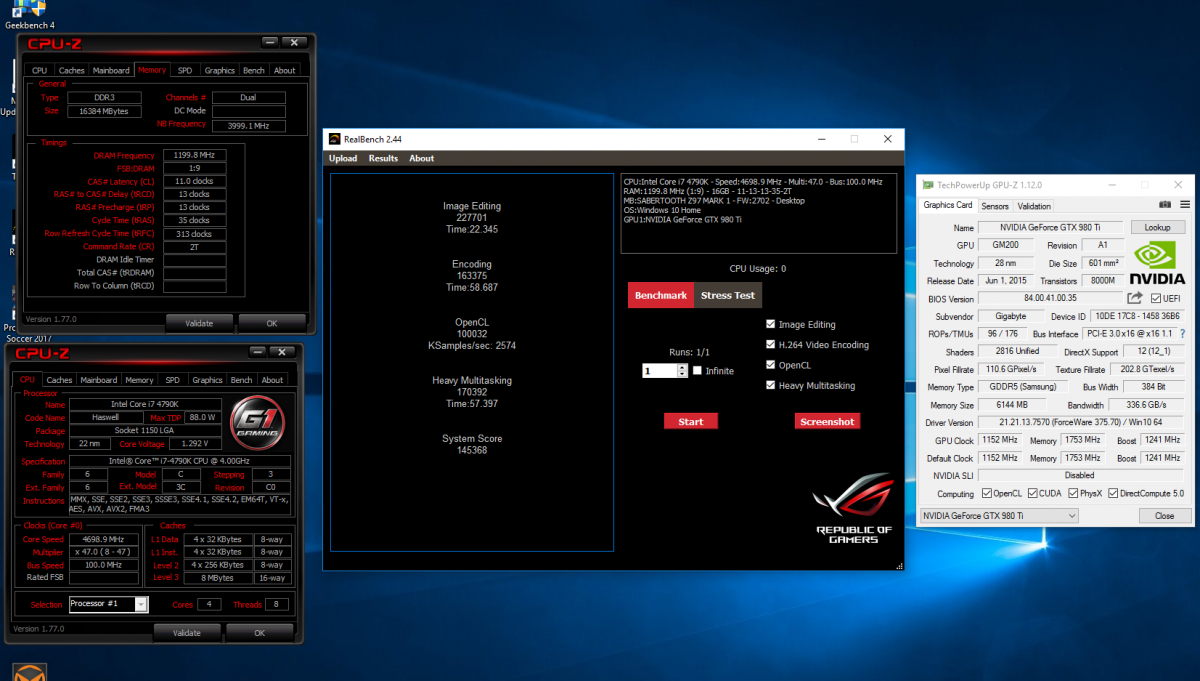Screen dimensions: 1200x681
Task: Click the CUDA checkbox in GPU-Z
Action: pyautogui.click(x=1031, y=493)
